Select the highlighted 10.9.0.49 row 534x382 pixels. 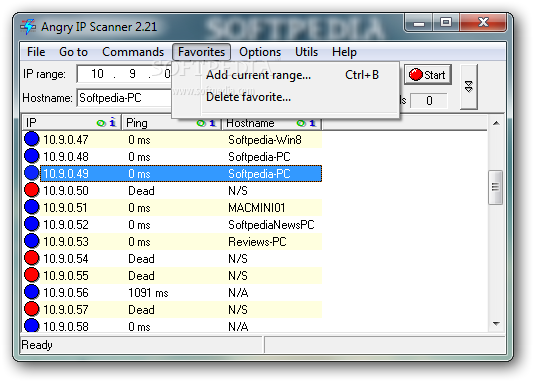tap(180, 174)
